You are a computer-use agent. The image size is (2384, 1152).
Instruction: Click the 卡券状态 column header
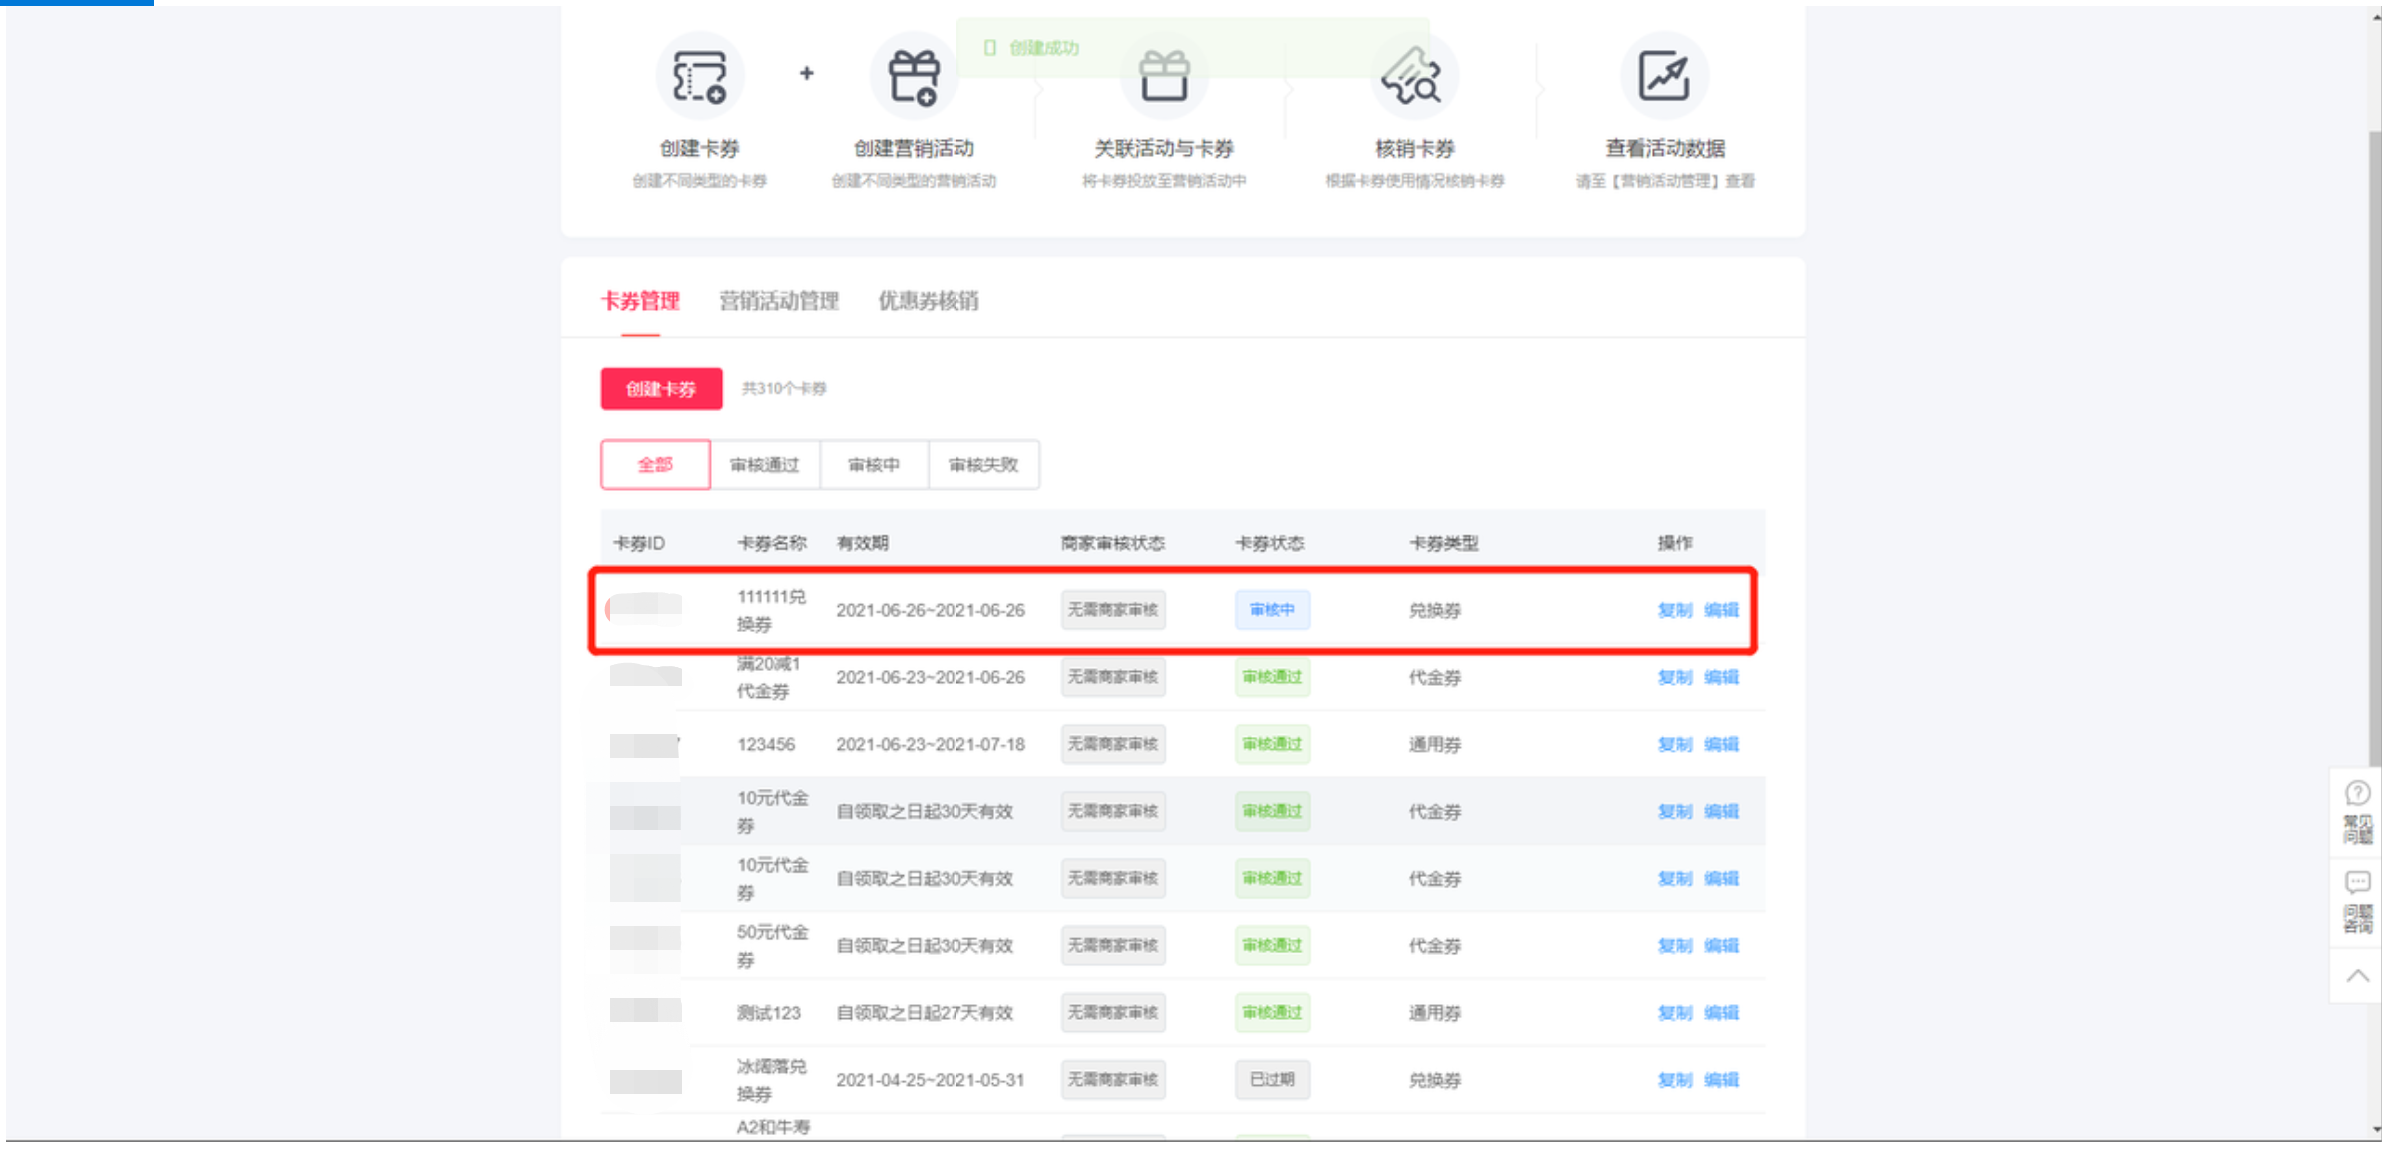click(1269, 543)
